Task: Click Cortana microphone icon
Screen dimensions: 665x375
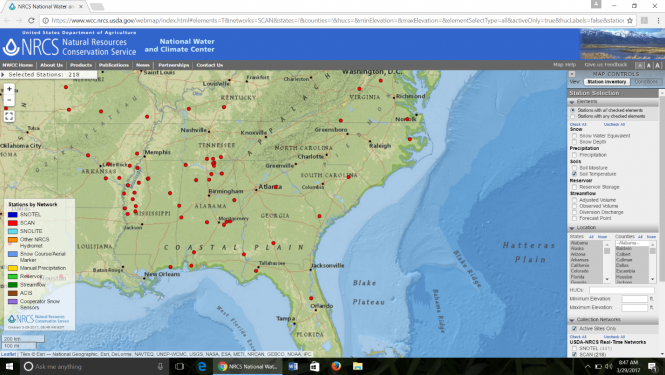Action: (160, 367)
